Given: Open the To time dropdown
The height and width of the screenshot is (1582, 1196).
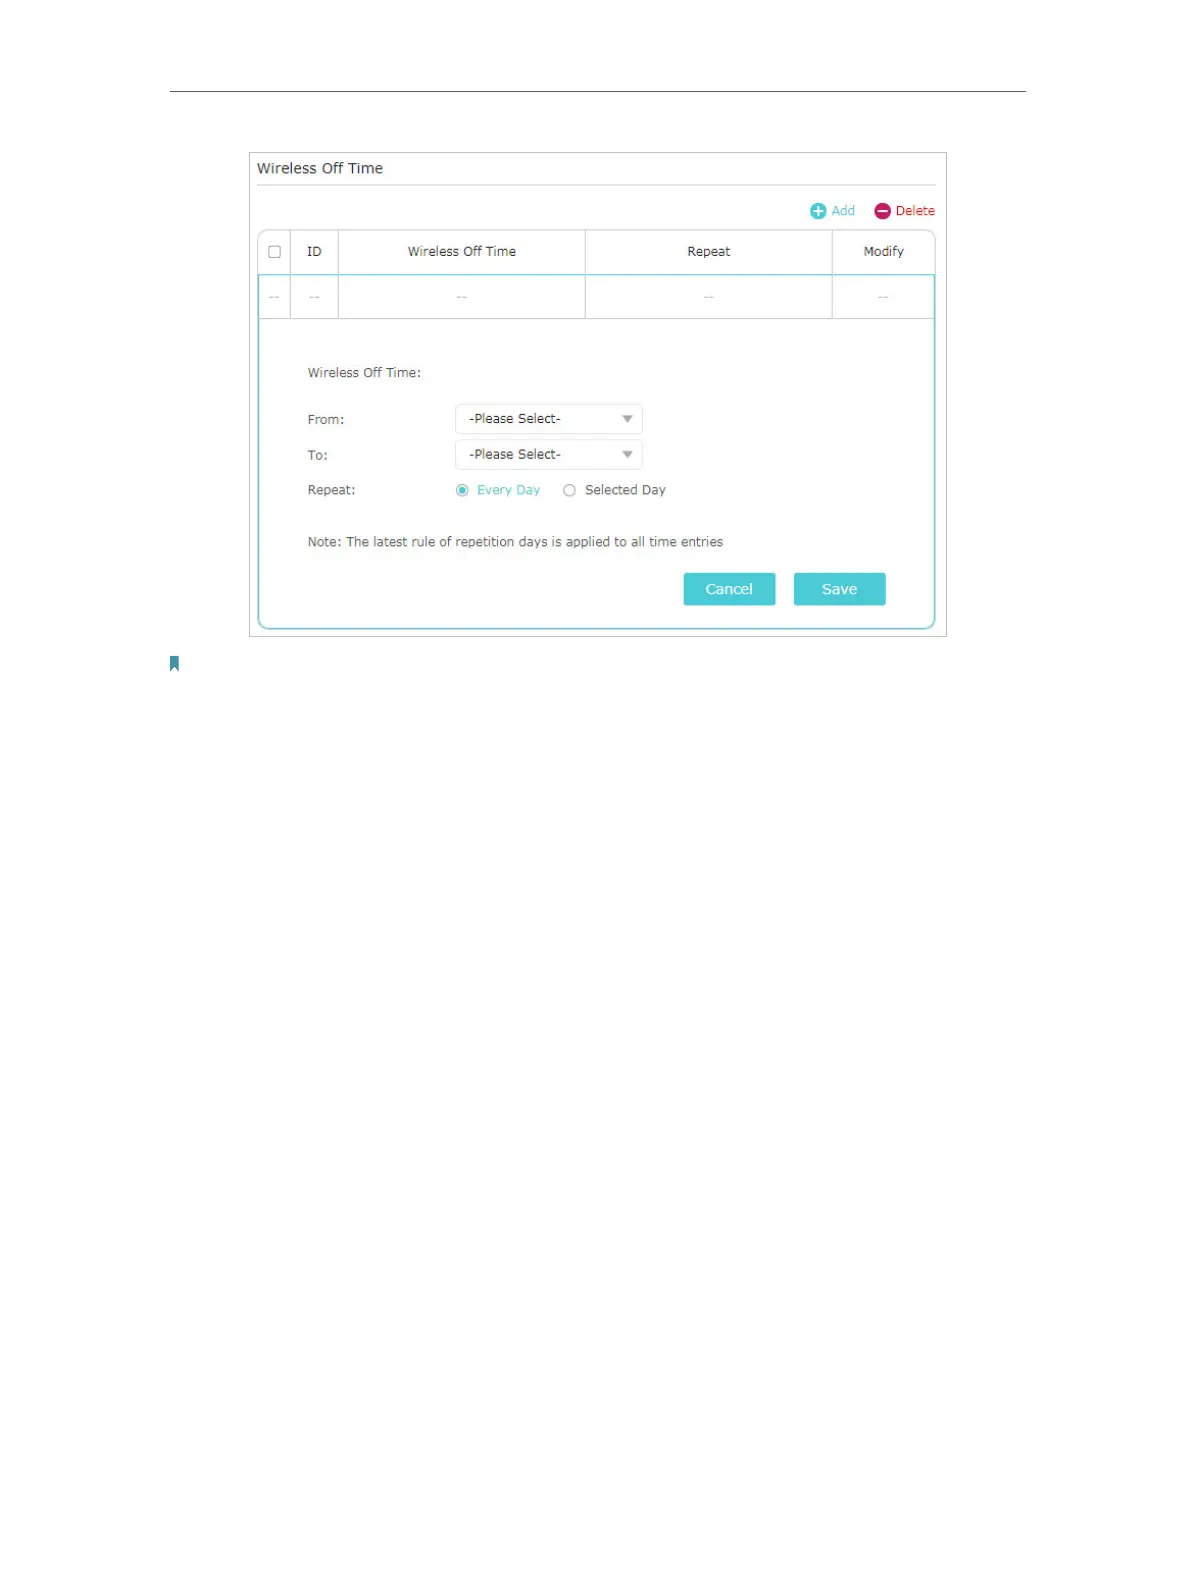Looking at the screenshot, I should click(x=548, y=455).
